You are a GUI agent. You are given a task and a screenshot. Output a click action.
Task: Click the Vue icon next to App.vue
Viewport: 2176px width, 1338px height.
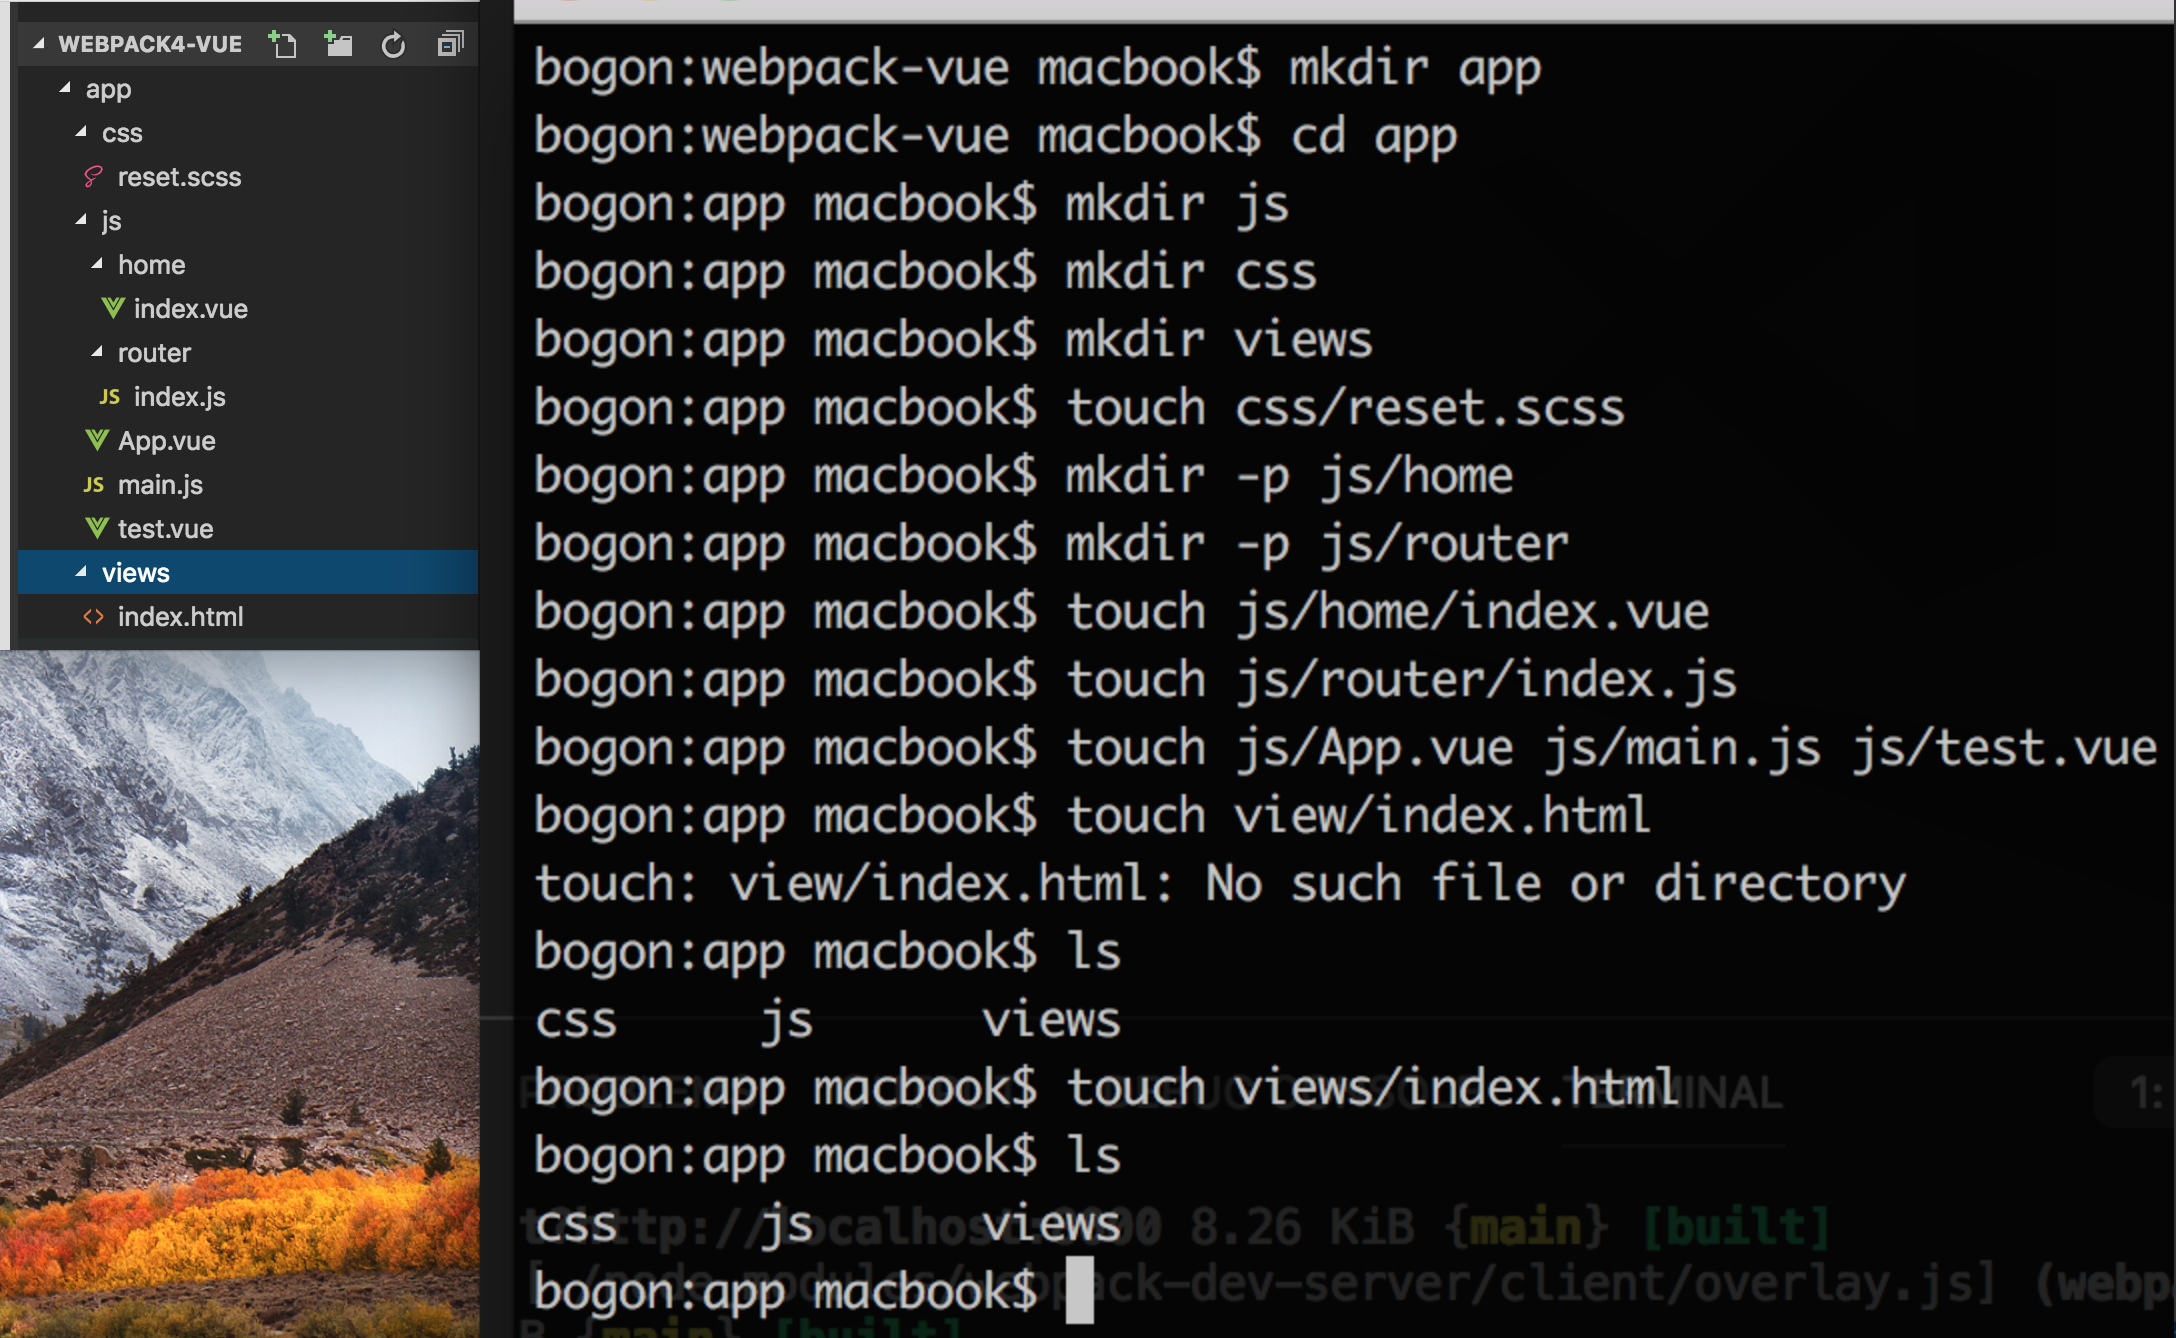click(97, 440)
